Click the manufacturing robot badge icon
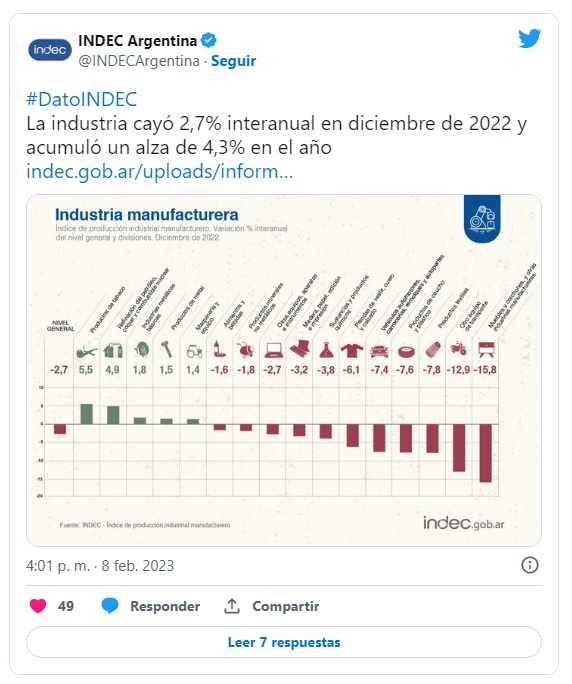572x684 pixels. coord(482,219)
